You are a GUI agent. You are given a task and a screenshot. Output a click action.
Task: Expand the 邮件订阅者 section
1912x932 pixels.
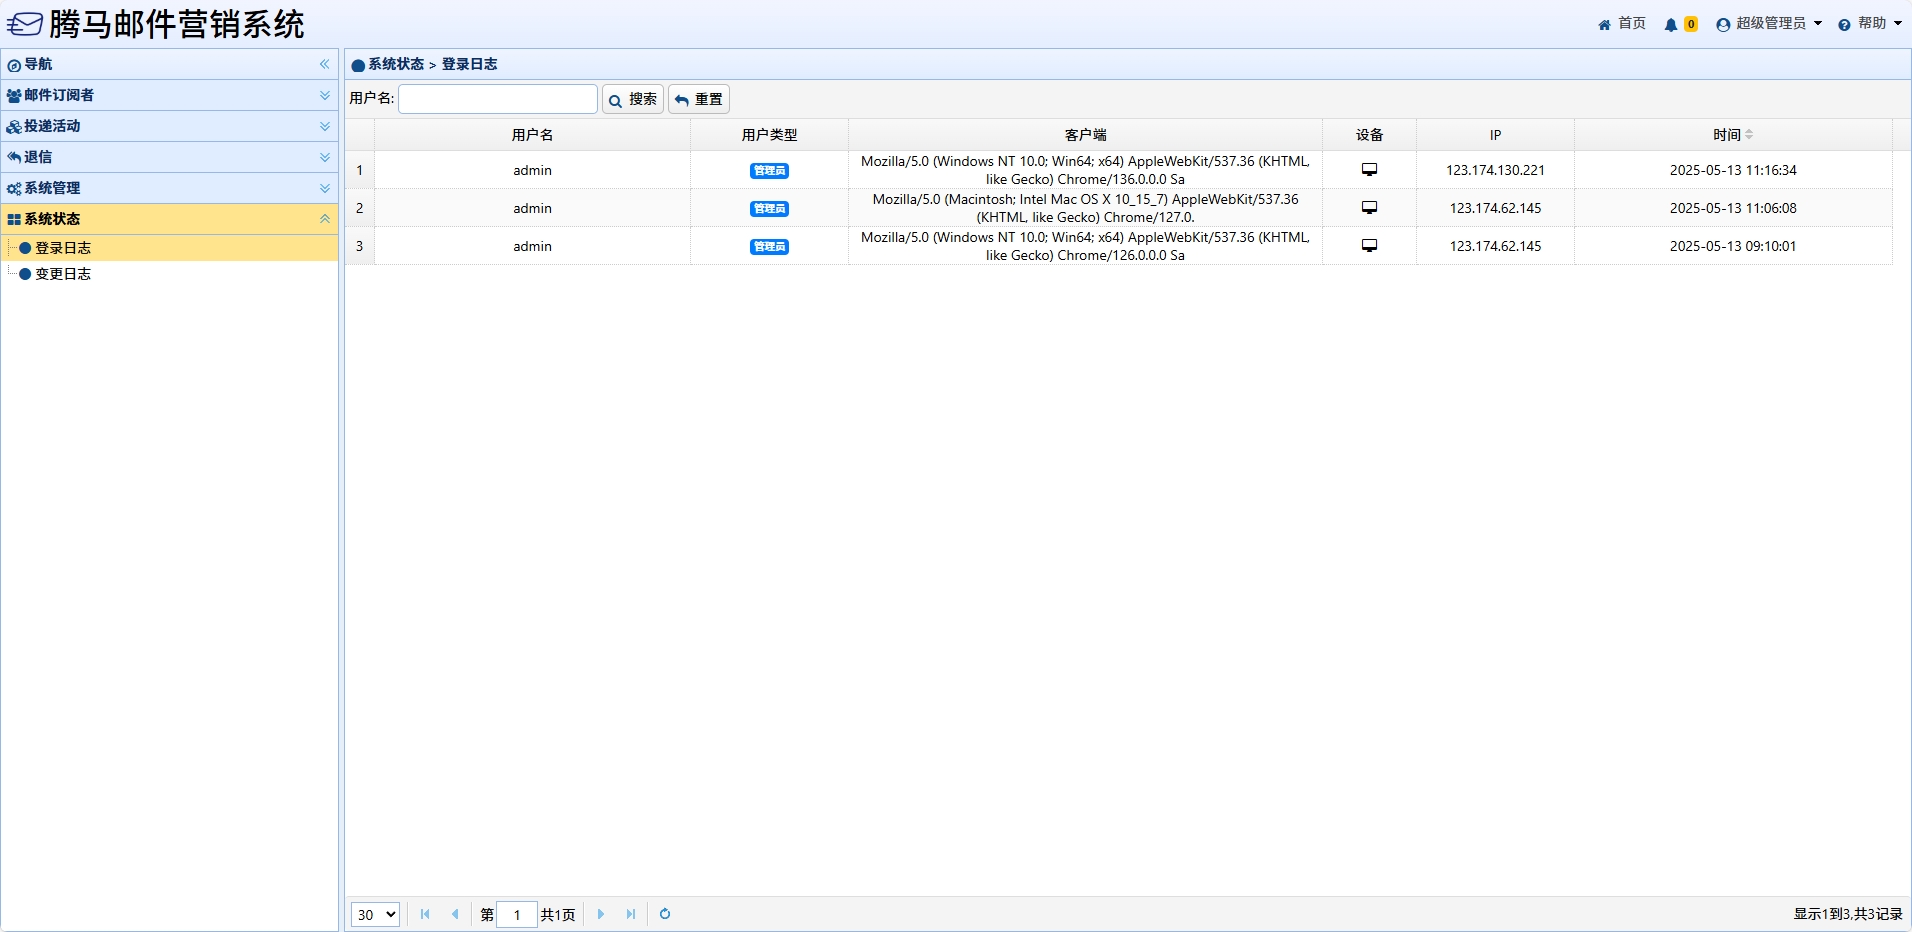[x=324, y=95]
